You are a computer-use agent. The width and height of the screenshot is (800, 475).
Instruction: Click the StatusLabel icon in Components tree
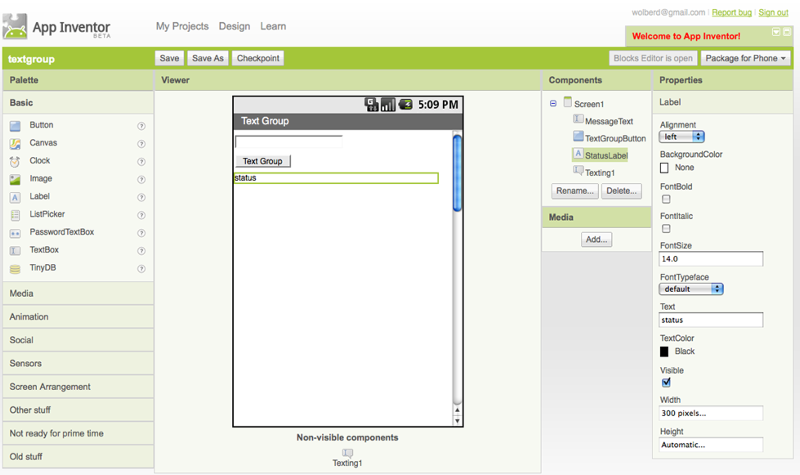(578, 154)
